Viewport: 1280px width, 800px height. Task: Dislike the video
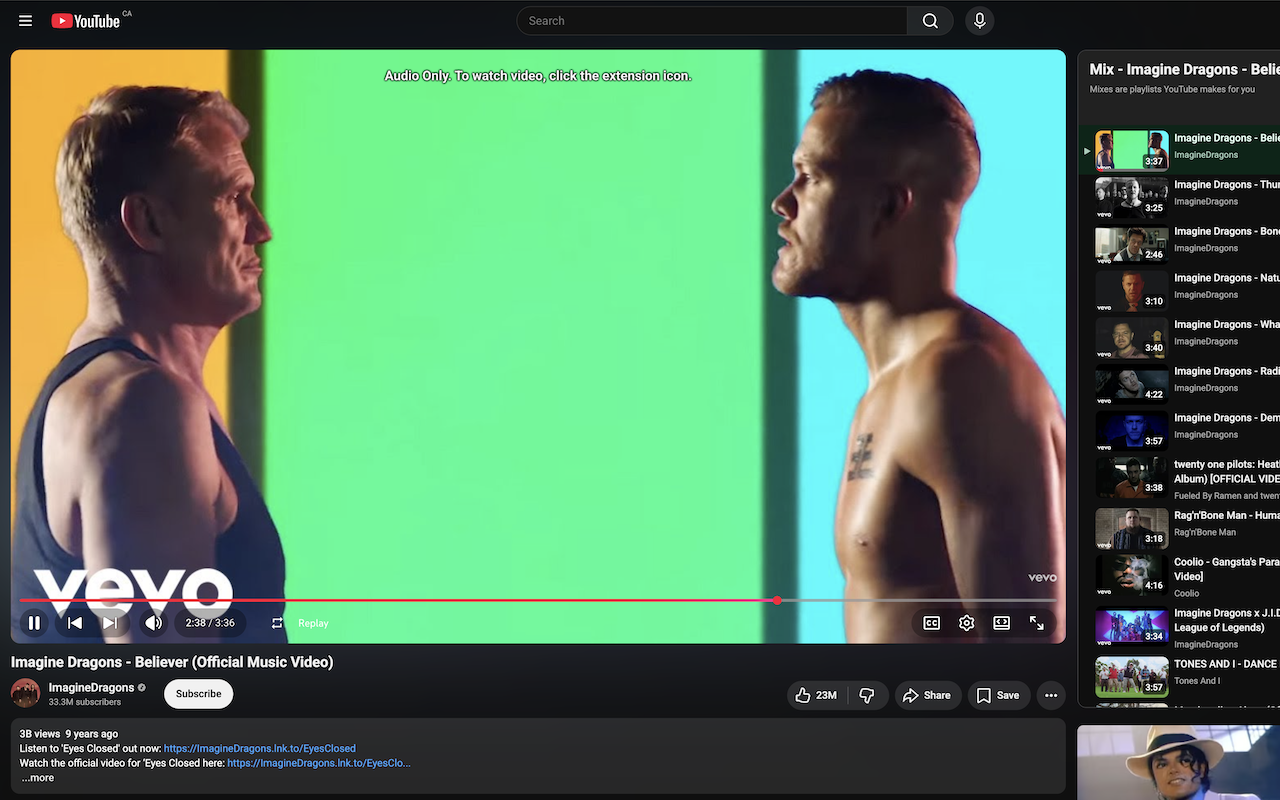coord(867,695)
